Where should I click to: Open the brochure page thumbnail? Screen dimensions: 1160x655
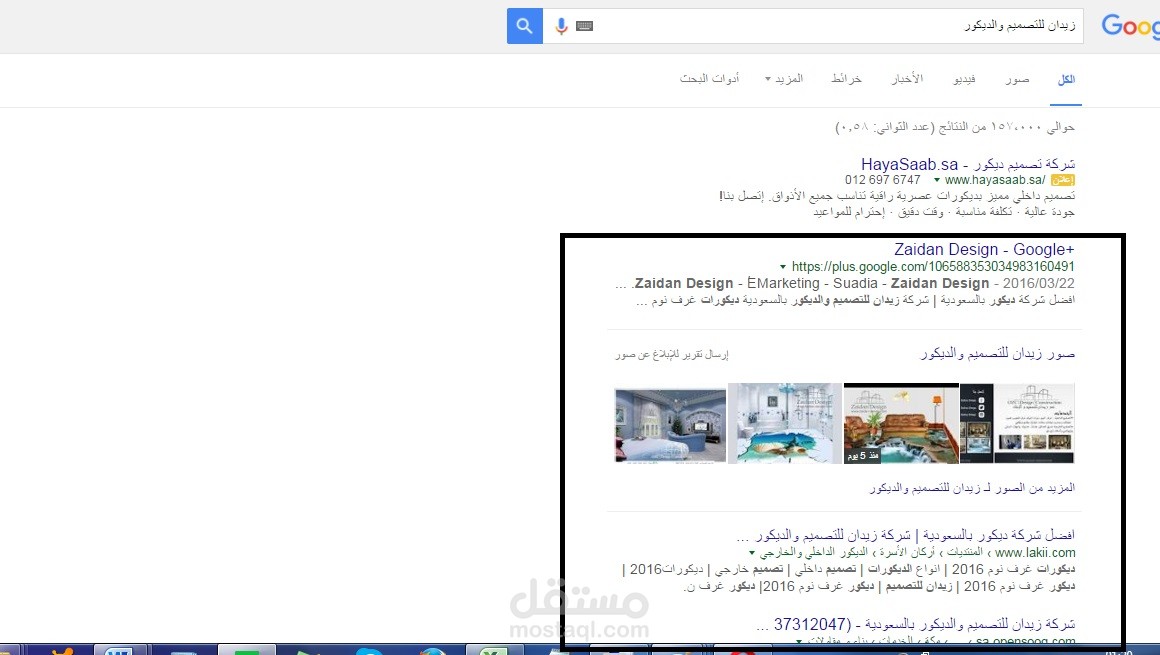[x=1017, y=423]
